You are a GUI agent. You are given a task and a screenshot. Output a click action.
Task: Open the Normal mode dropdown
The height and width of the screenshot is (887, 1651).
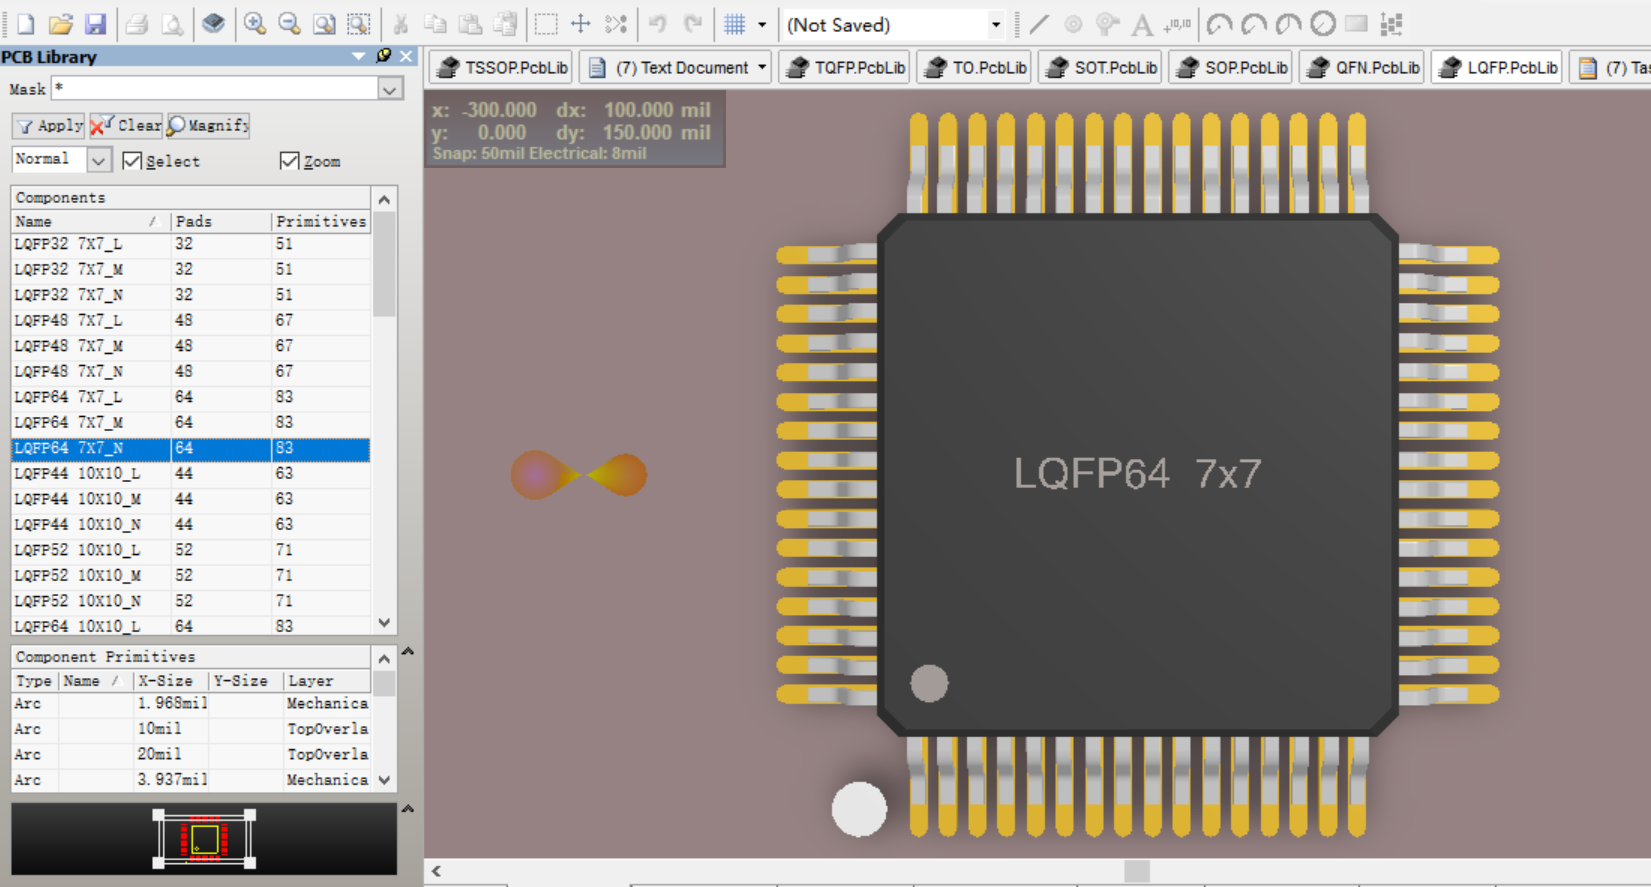pos(98,160)
